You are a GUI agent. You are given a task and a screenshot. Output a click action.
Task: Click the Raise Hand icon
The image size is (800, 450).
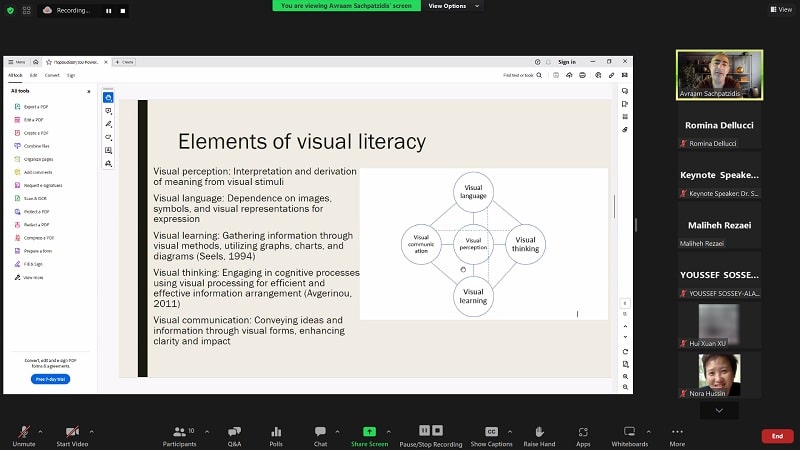539,435
